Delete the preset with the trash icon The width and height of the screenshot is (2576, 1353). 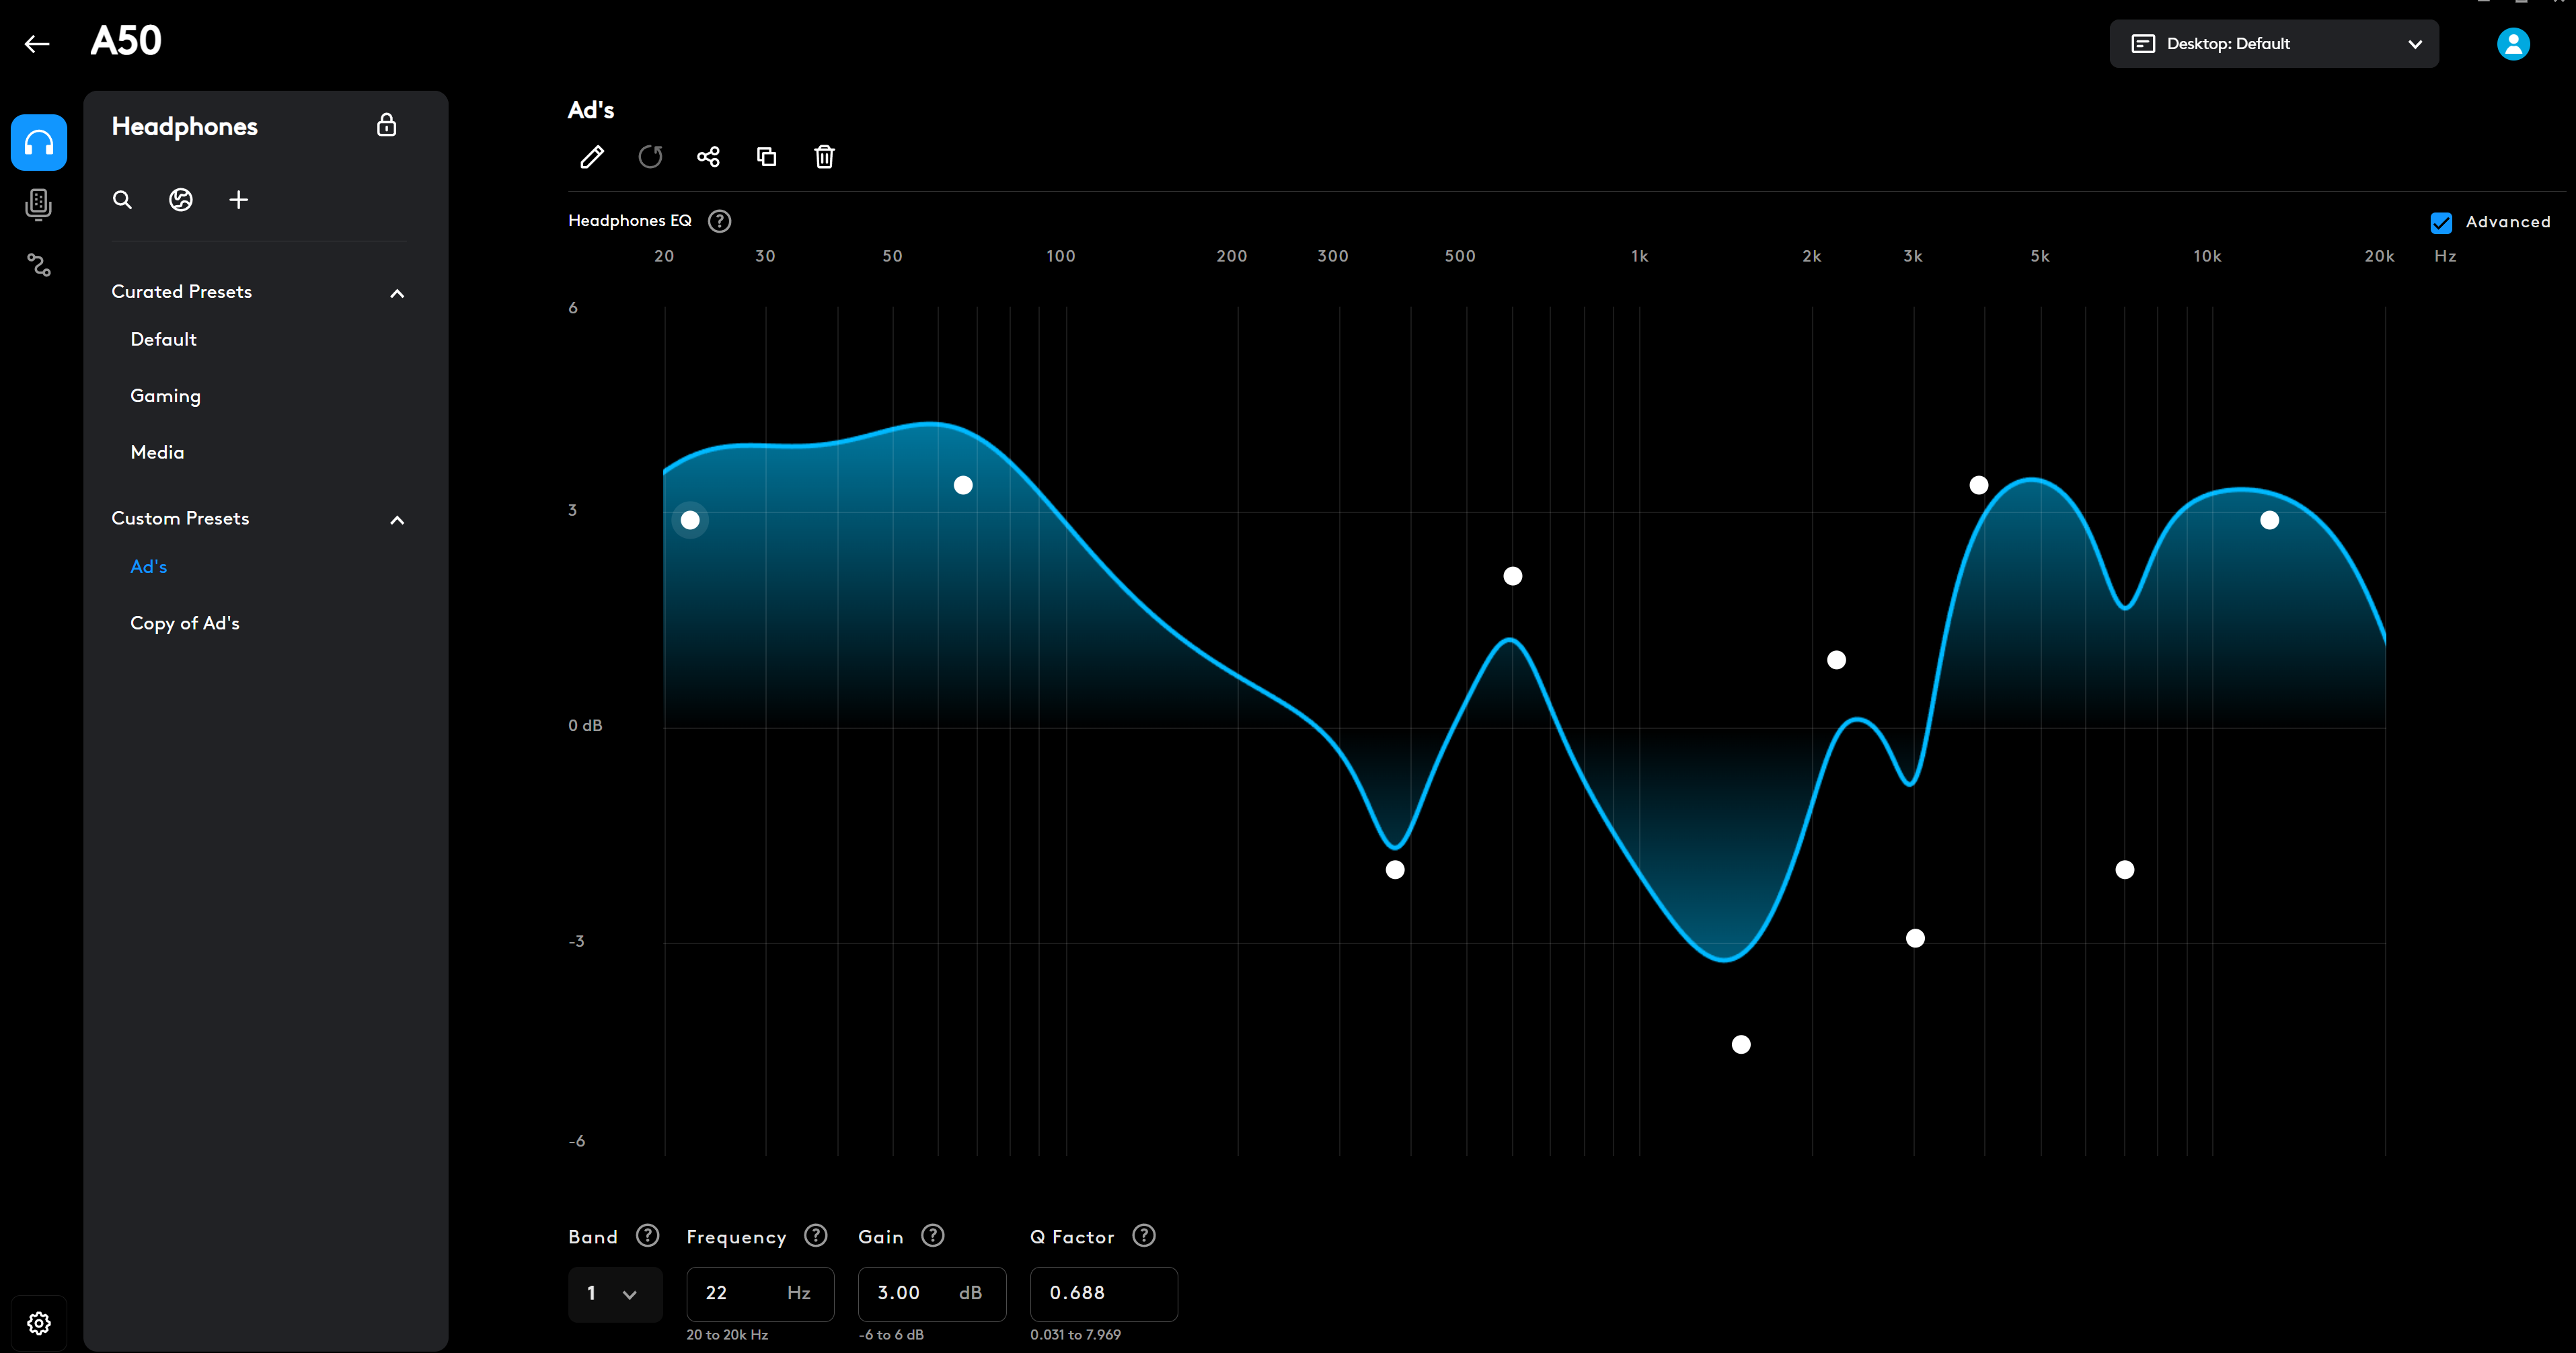coord(824,157)
